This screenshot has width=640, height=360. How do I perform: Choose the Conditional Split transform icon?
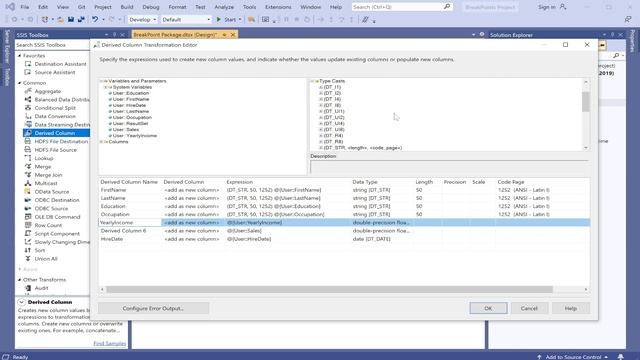pos(28,108)
